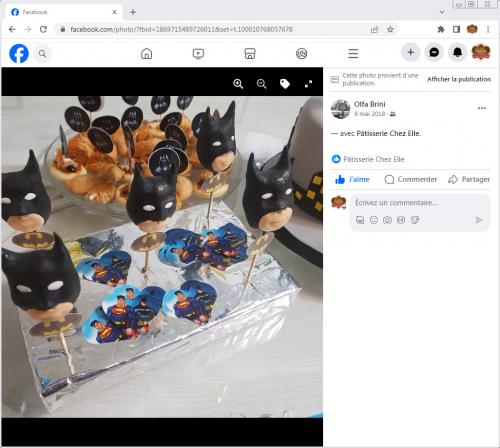Attach a photo to the comment
Image resolution: width=500 pixels, height=448 pixels.
[x=387, y=220]
